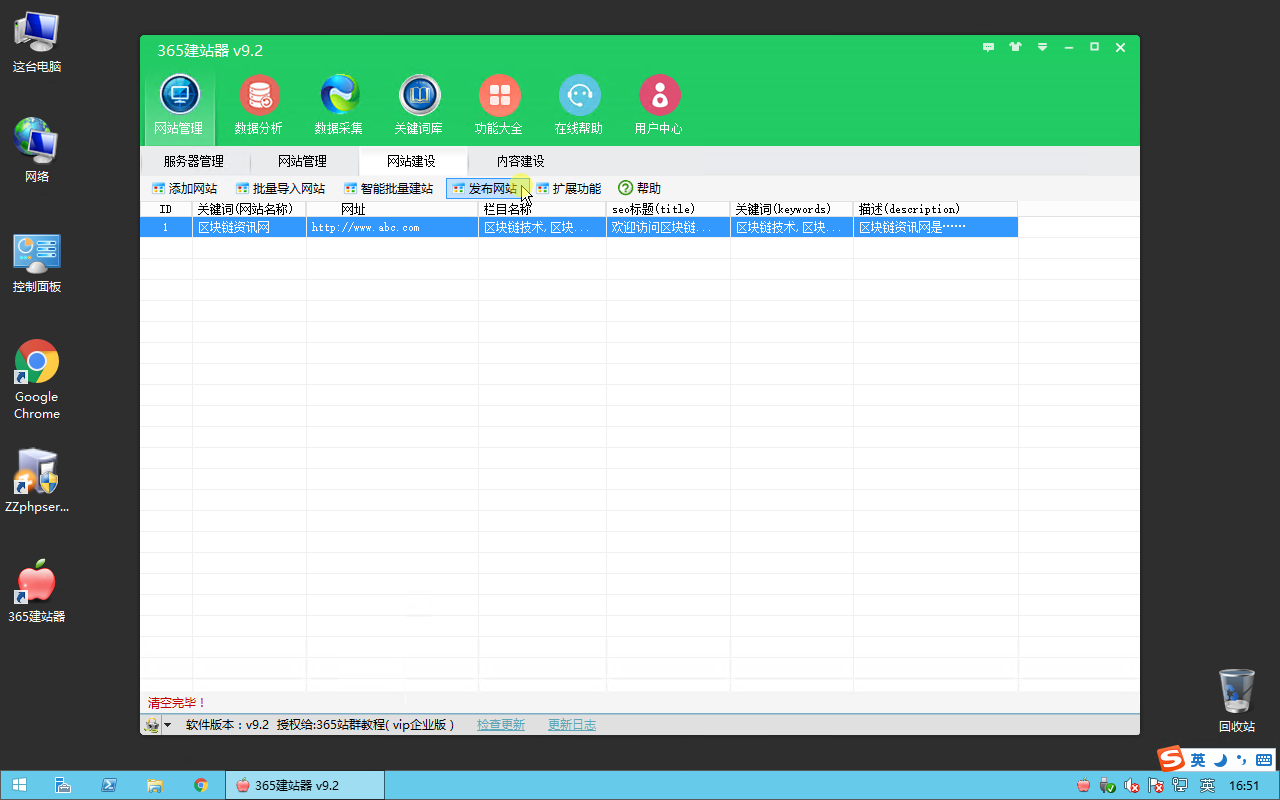
Task: Open Google Chrome desktop shortcut
Action: coord(37,380)
